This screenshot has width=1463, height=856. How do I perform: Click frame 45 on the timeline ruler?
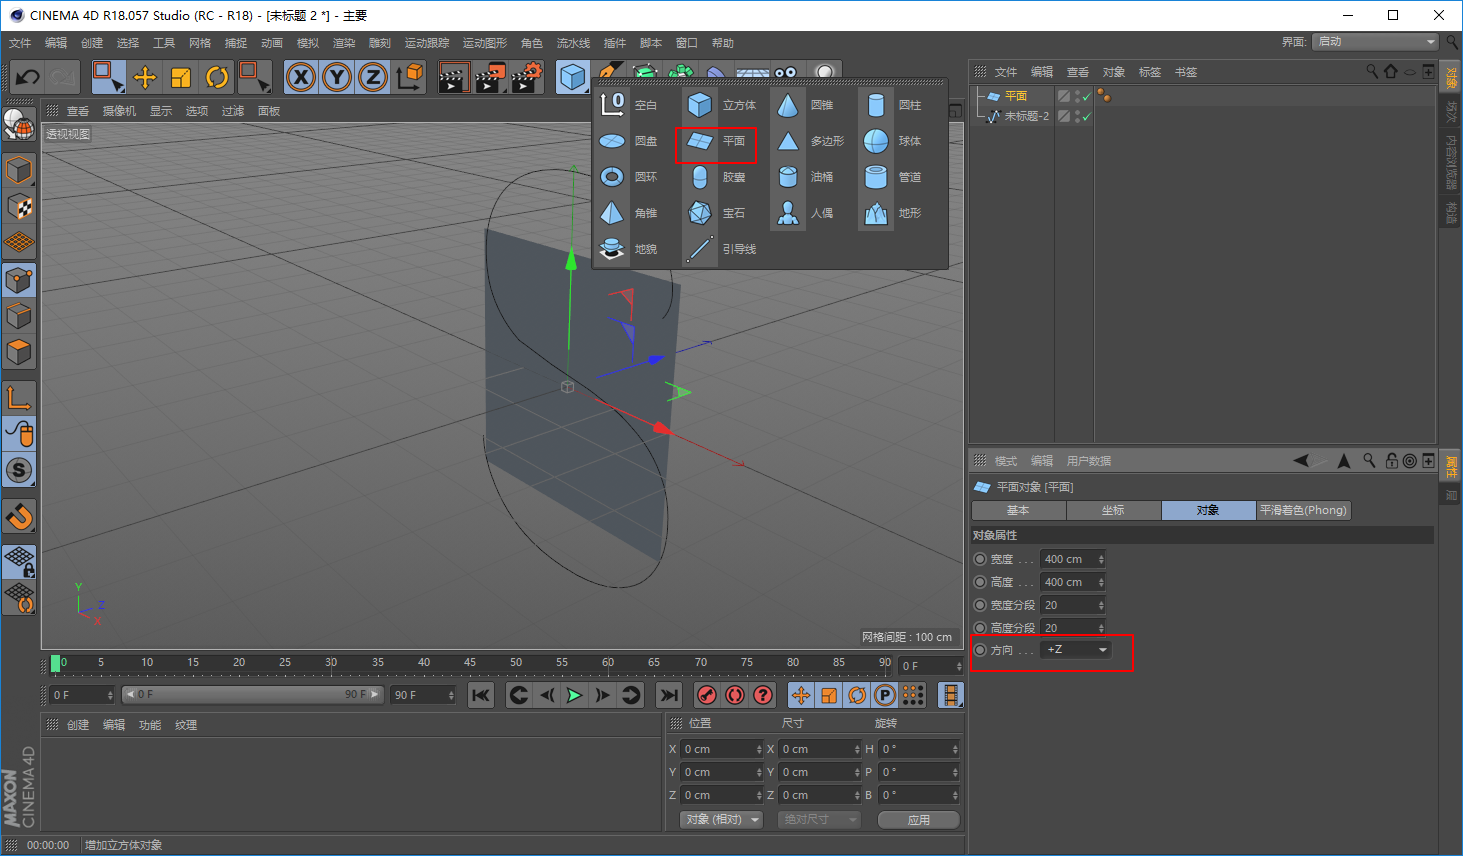[470, 663]
